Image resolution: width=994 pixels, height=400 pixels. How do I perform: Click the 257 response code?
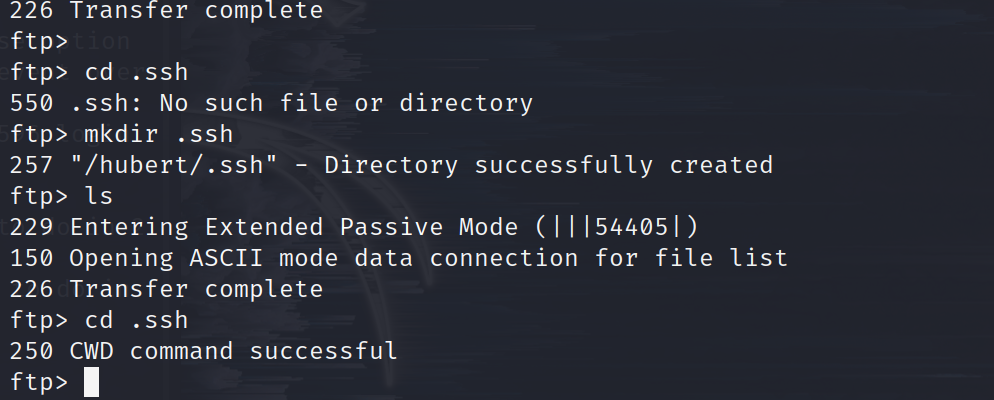tap(32, 165)
